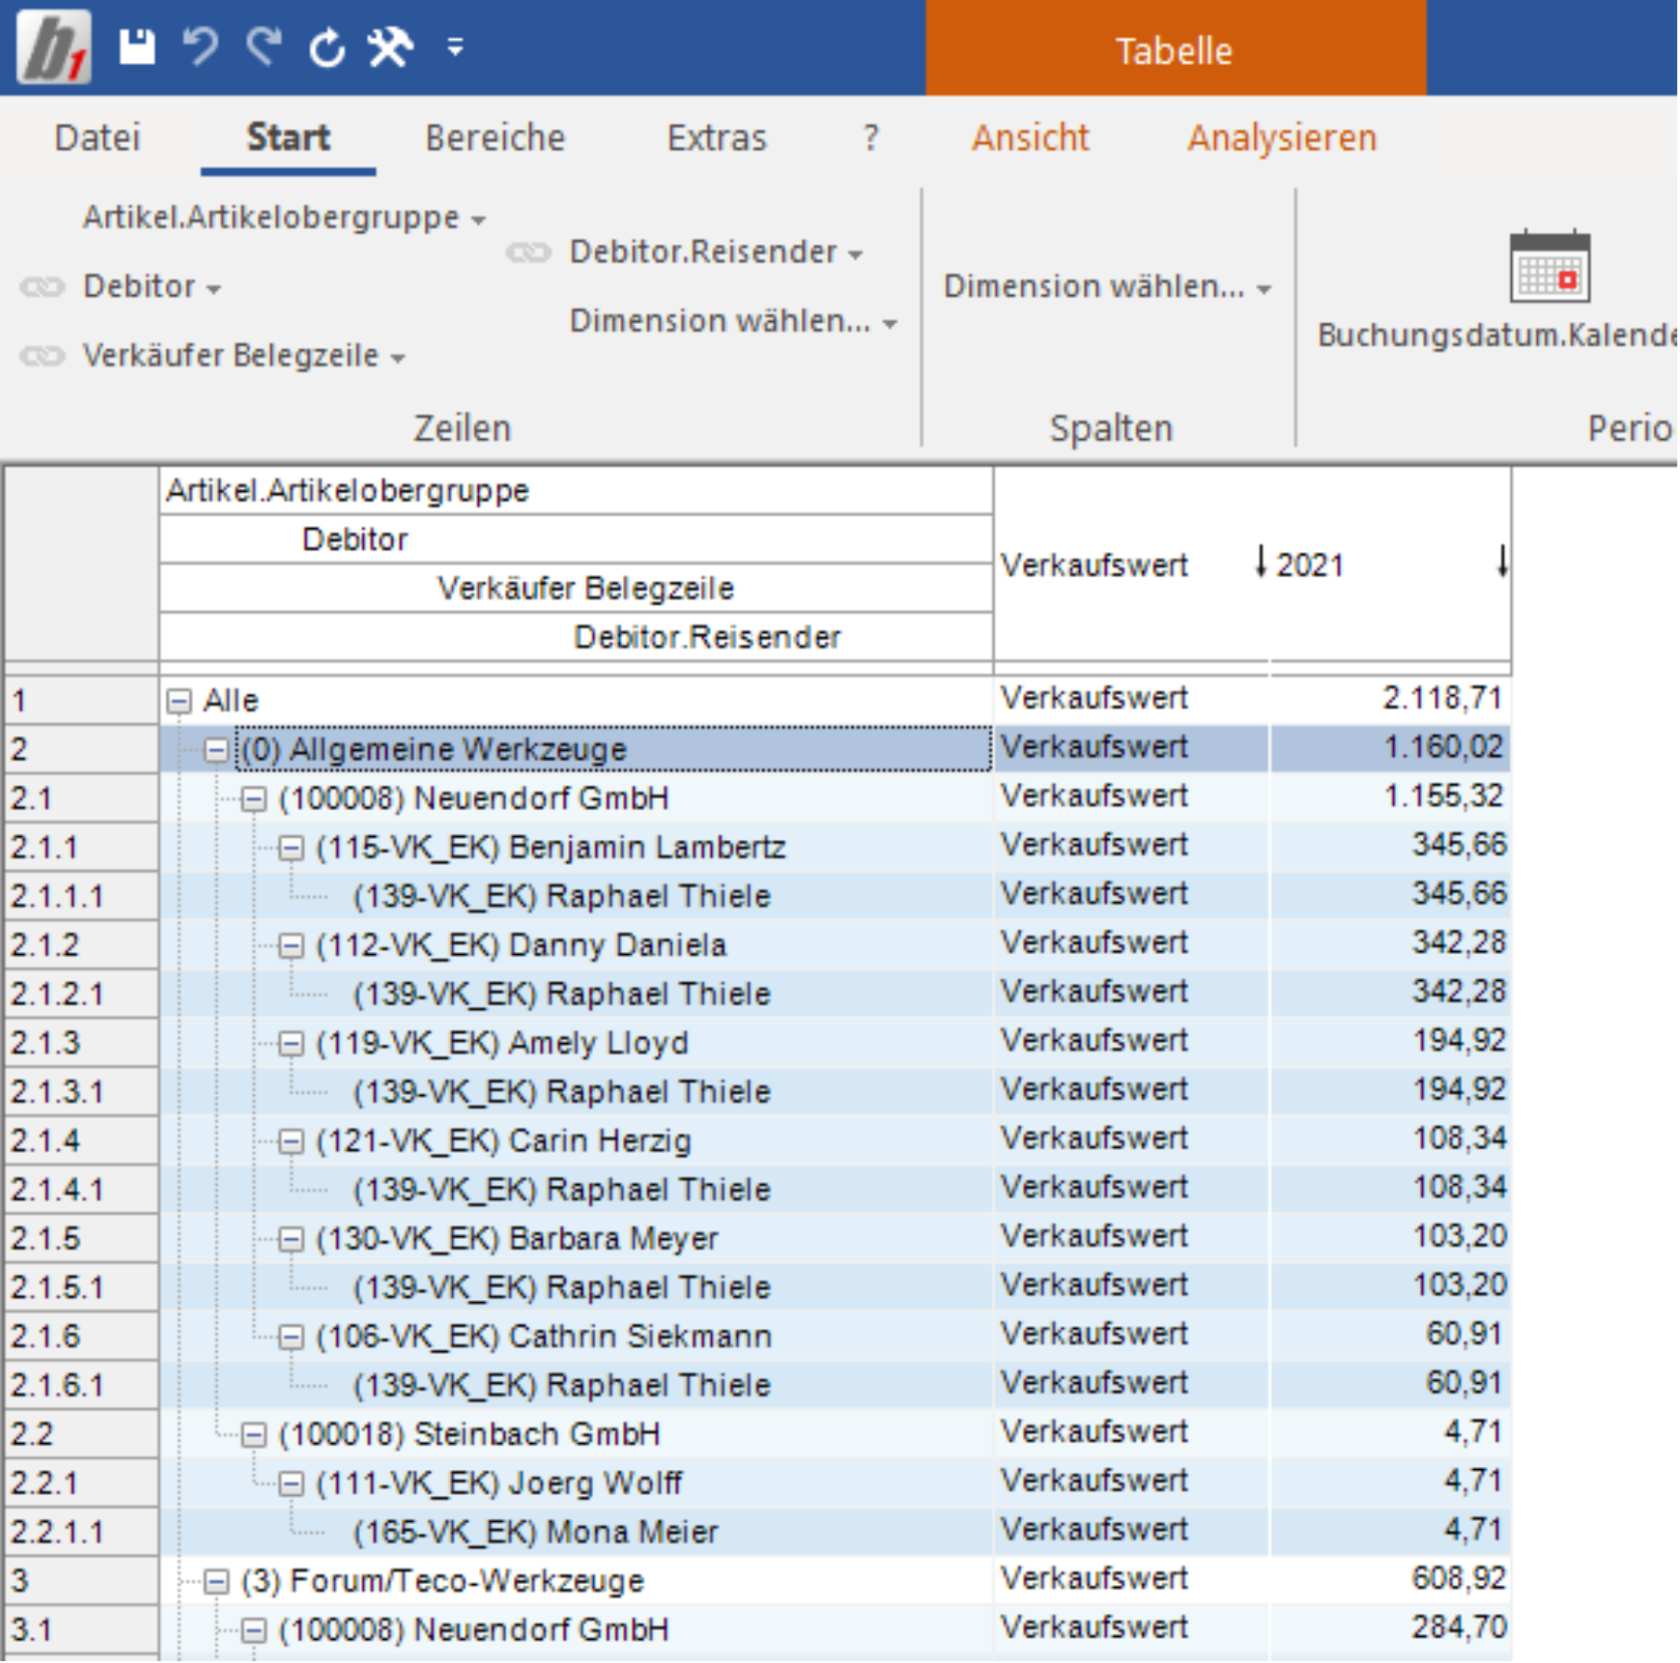1680x1663 pixels.
Task: Collapse the Alle root node
Action: click(179, 701)
